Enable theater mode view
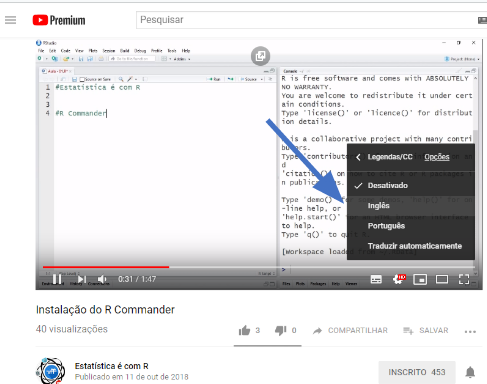This screenshot has height=384, width=487. click(x=442, y=279)
